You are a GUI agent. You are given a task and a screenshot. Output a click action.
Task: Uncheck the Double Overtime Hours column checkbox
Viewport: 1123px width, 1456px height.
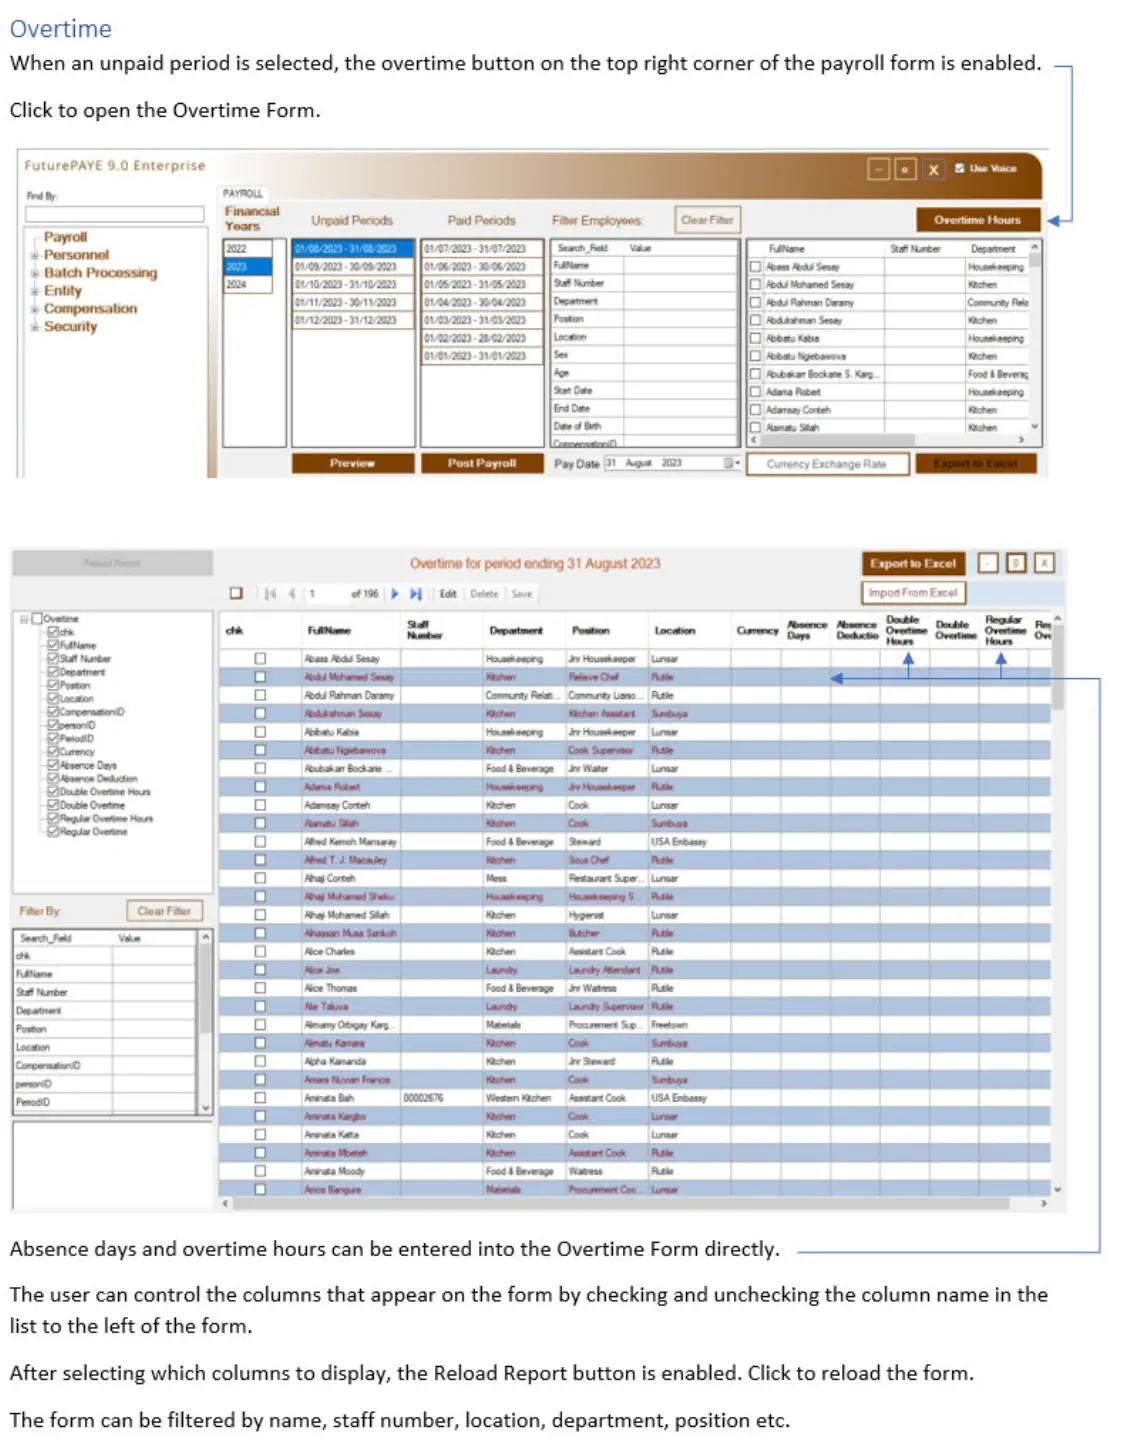tap(54, 791)
